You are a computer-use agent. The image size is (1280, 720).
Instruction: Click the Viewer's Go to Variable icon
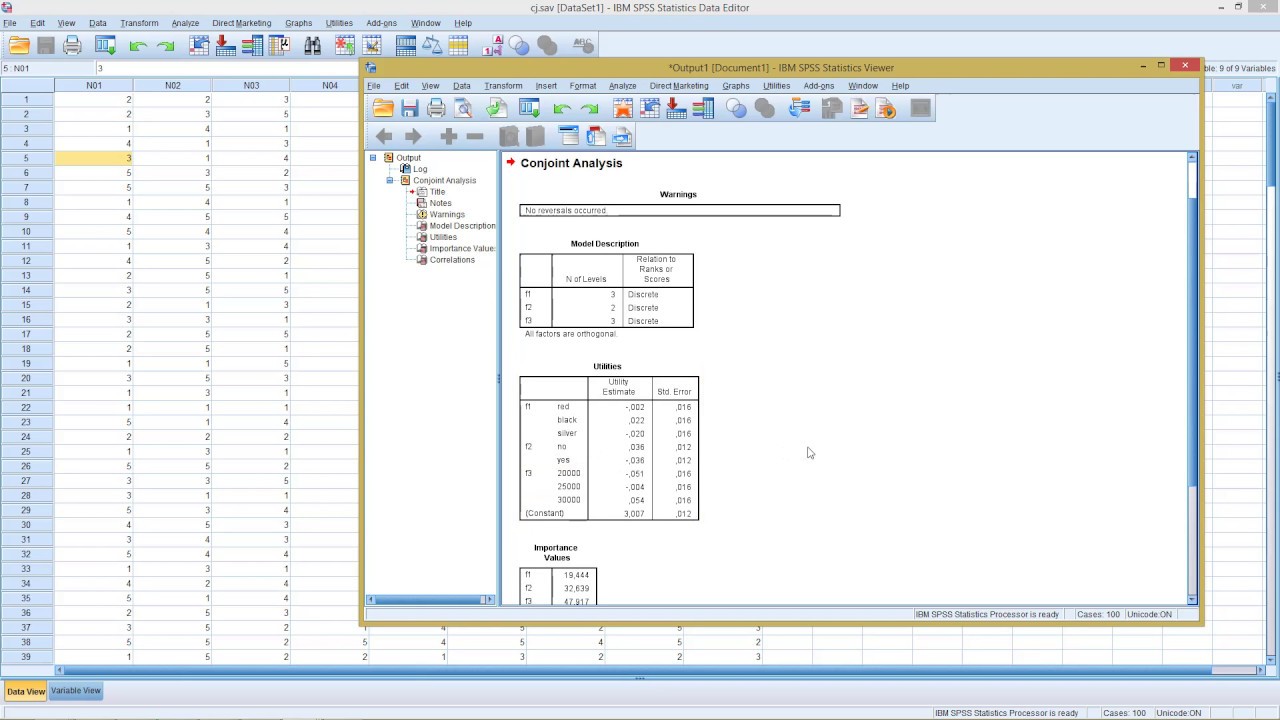[676, 108]
